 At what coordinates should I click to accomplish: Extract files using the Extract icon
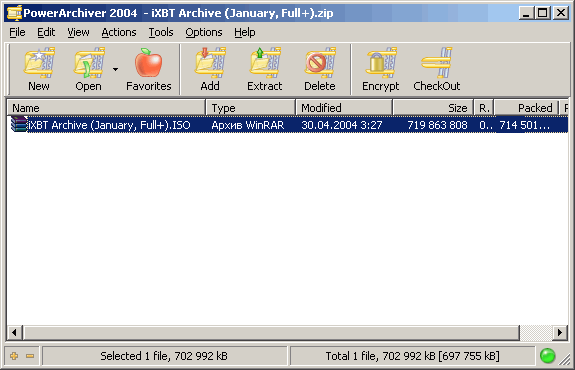[x=264, y=69]
